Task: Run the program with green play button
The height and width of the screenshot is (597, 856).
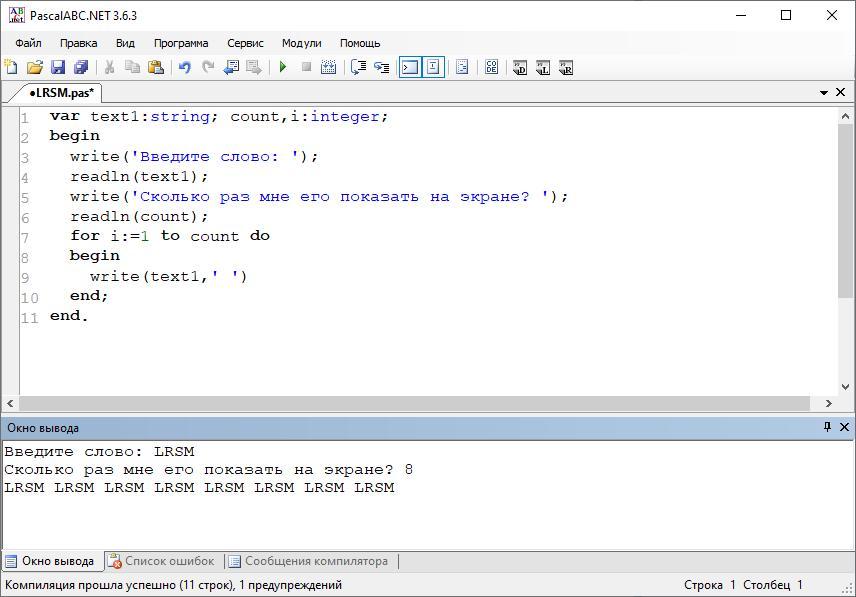Action: (x=283, y=67)
